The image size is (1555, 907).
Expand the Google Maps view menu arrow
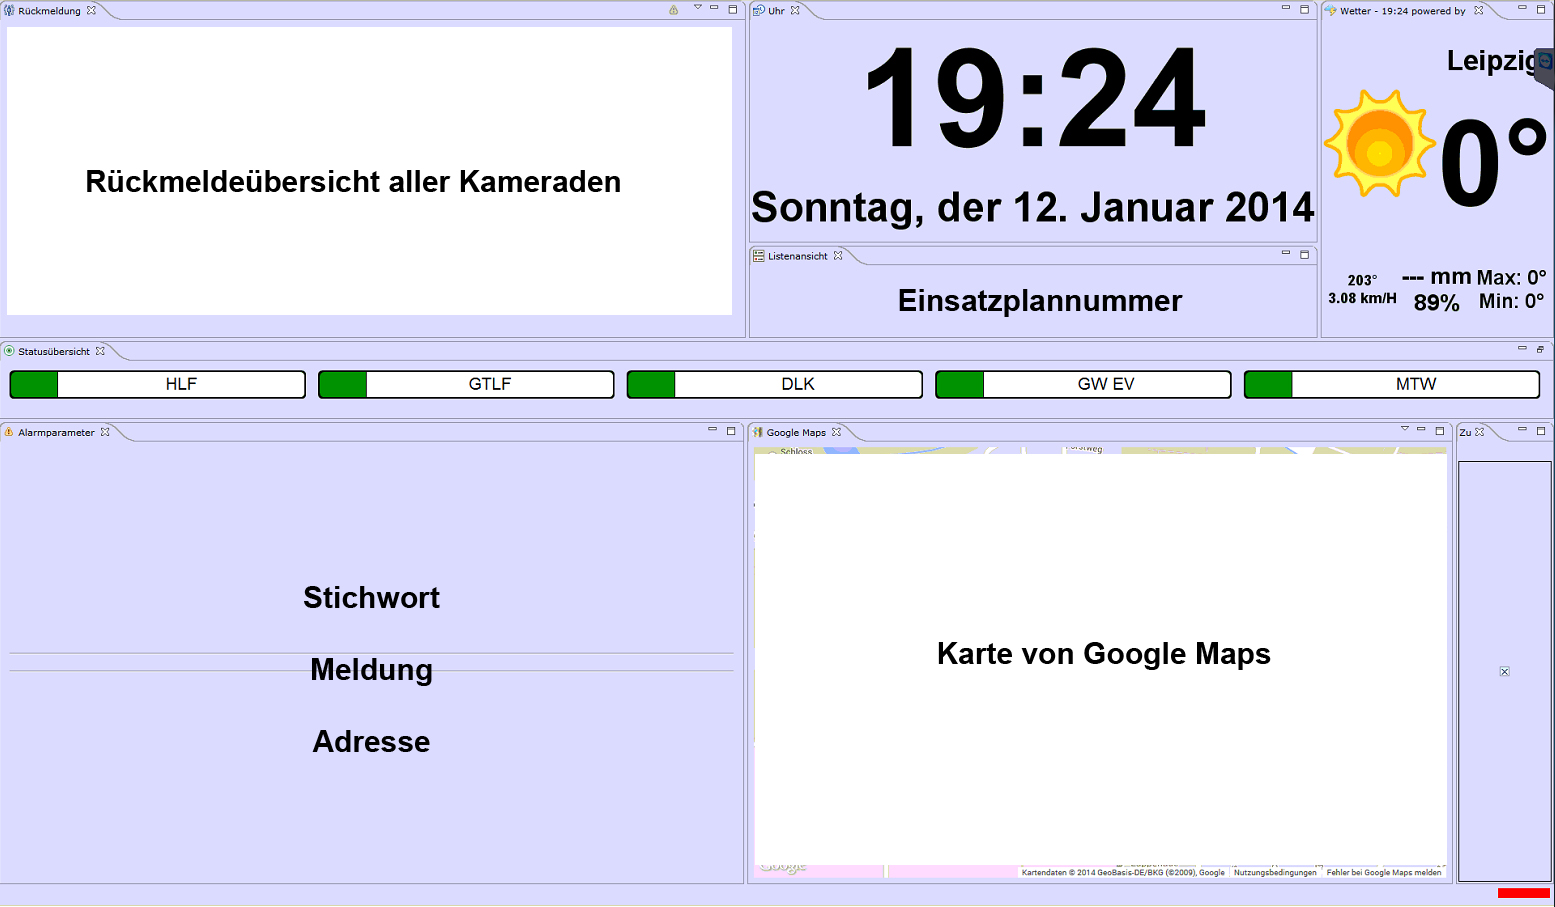click(1404, 430)
